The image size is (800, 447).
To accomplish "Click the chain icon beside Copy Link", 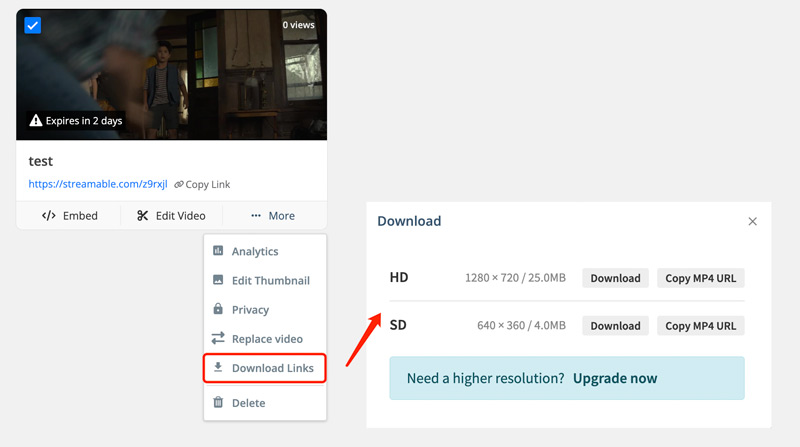I will coord(179,185).
